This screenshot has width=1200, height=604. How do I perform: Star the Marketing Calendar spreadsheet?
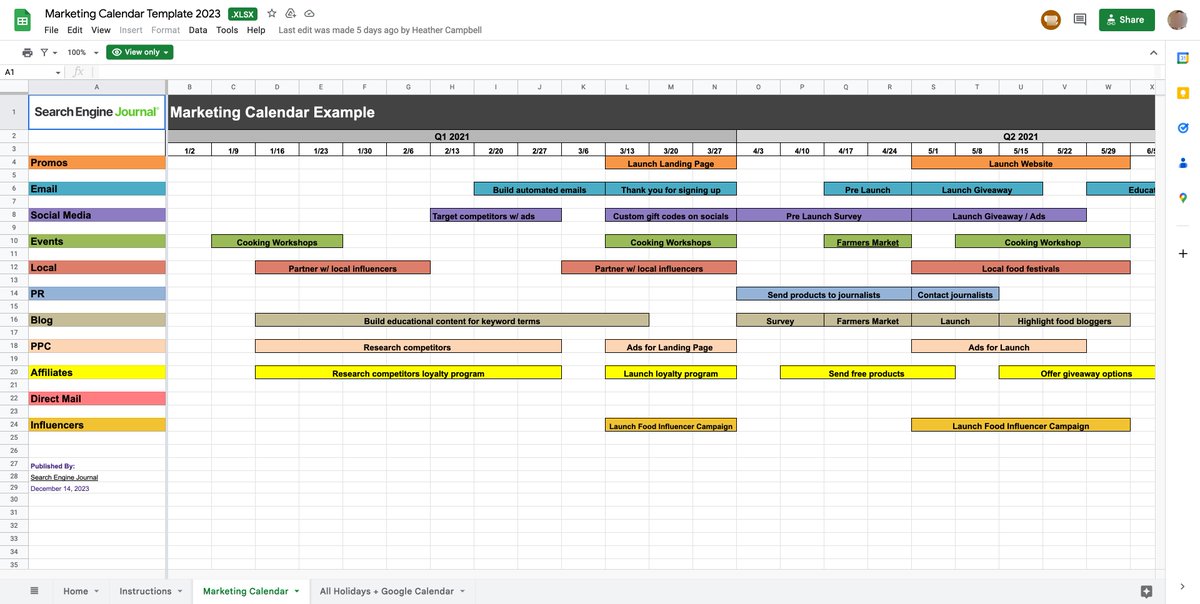(269, 12)
